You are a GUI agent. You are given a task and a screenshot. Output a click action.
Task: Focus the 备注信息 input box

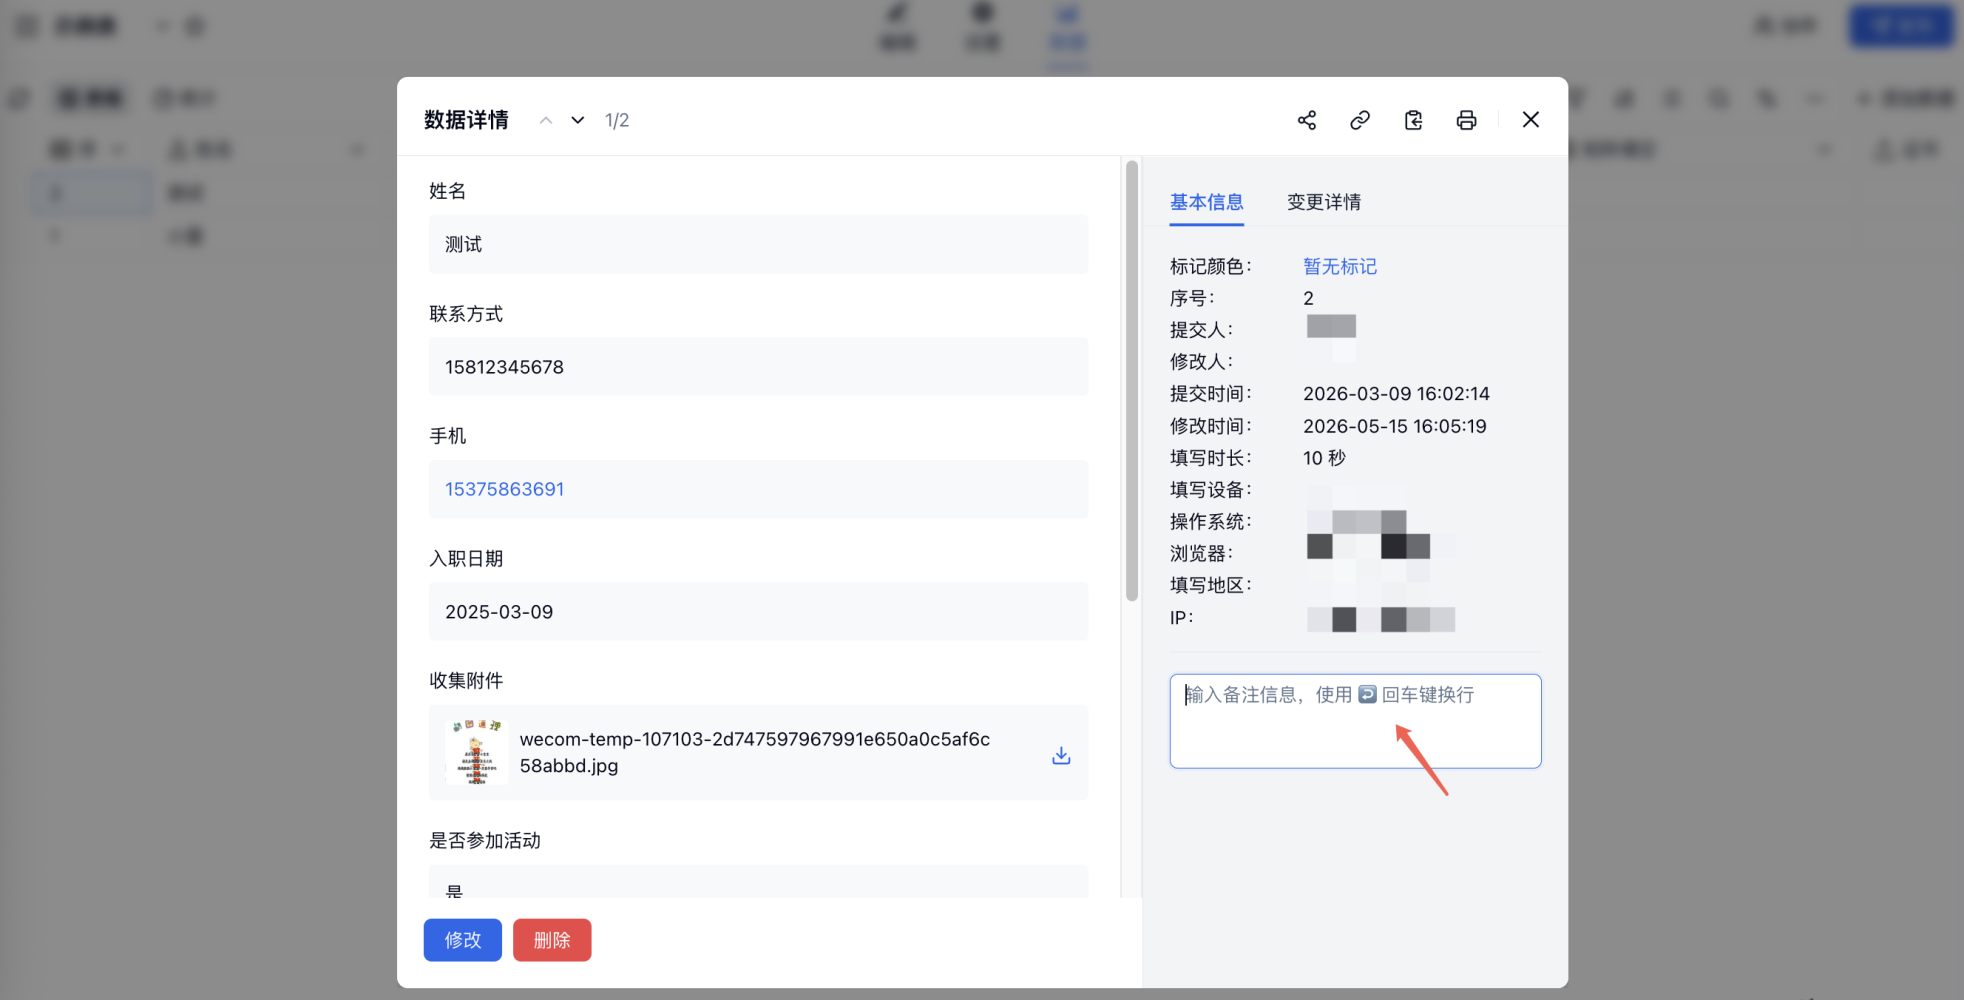pyautogui.click(x=1355, y=721)
